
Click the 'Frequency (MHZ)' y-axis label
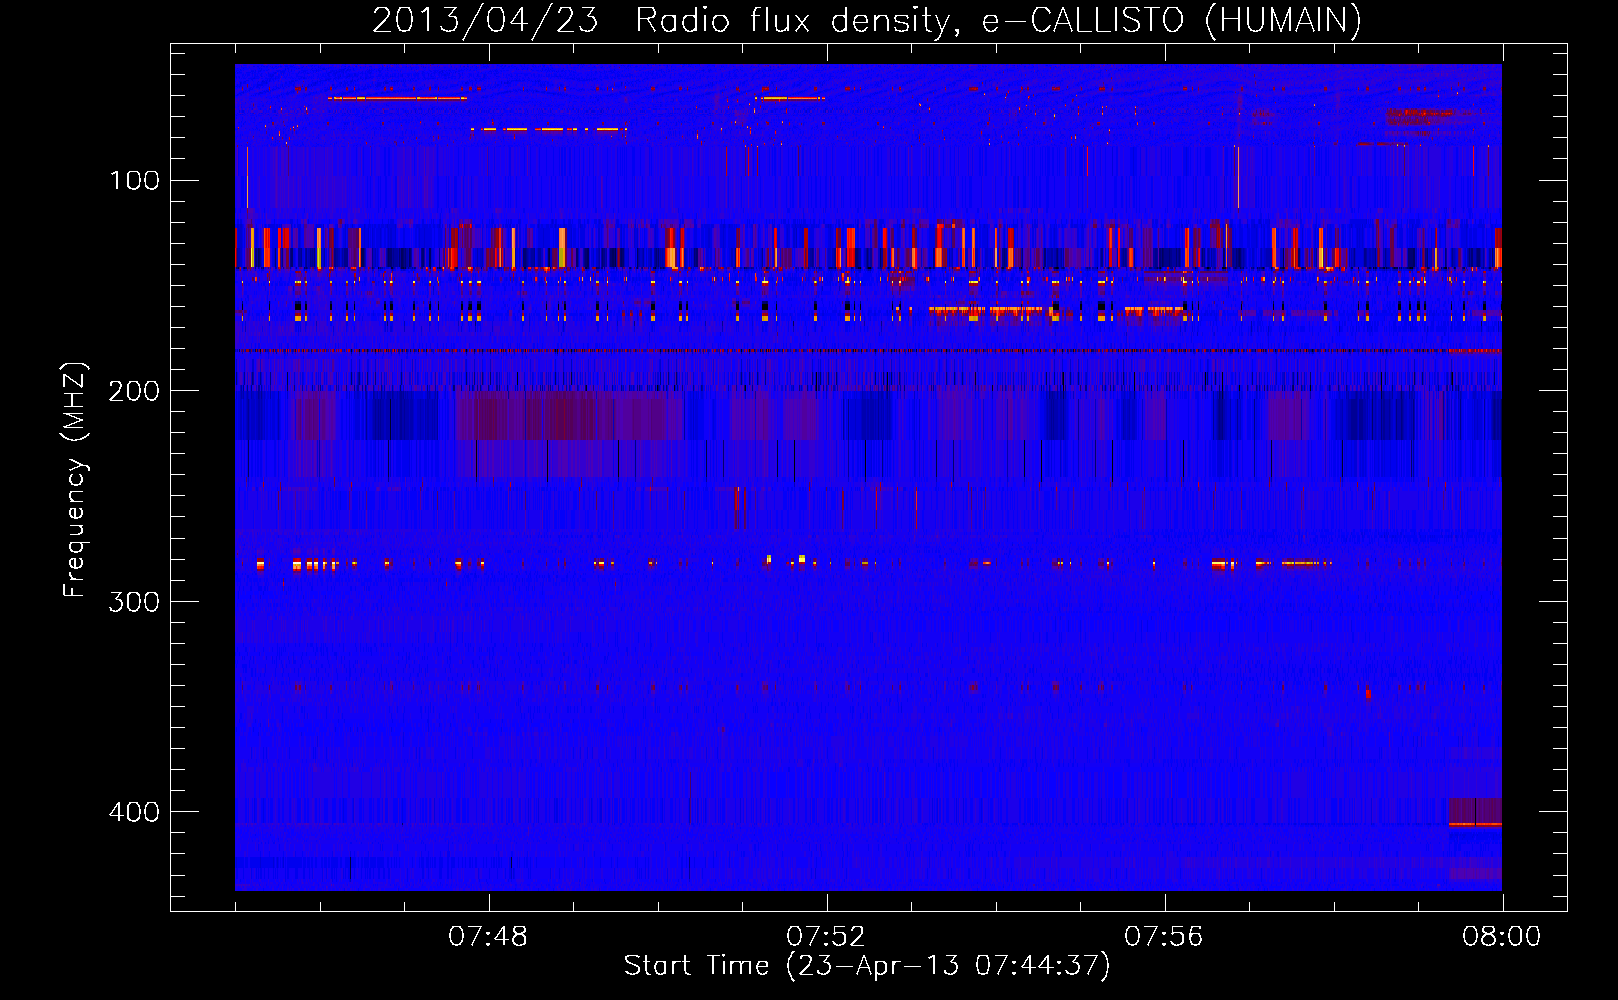click(75, 479)
